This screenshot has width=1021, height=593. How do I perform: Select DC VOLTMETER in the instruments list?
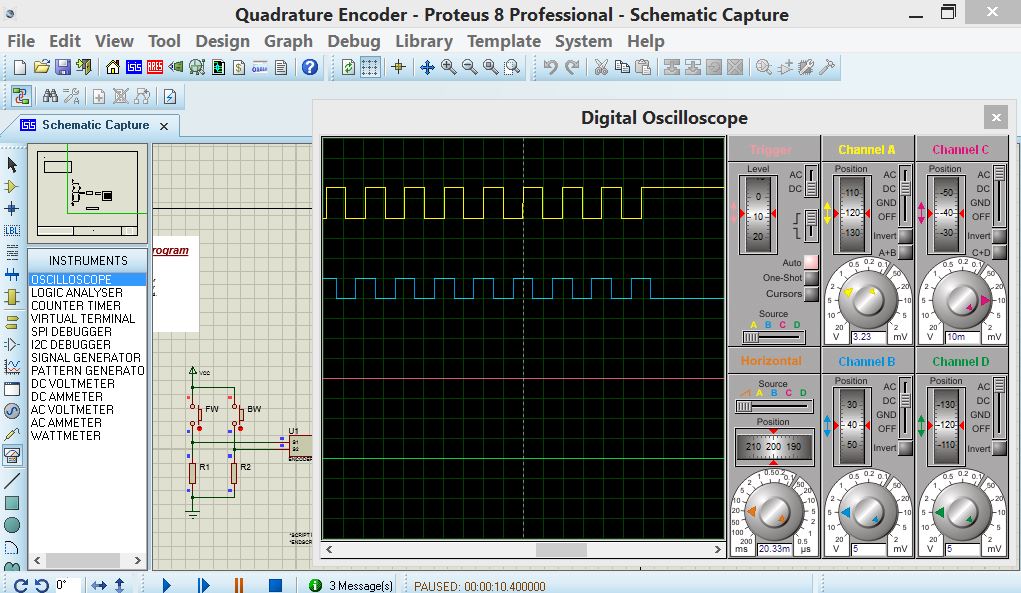(87, 383)
